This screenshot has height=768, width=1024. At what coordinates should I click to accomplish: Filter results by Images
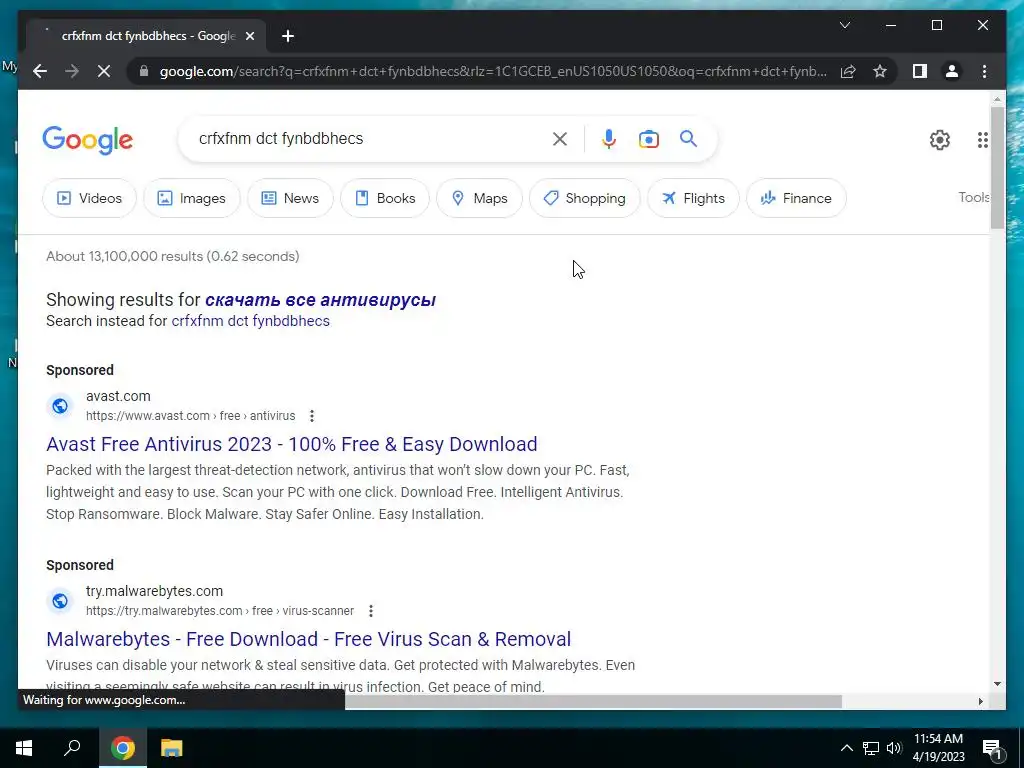point(191,198)
